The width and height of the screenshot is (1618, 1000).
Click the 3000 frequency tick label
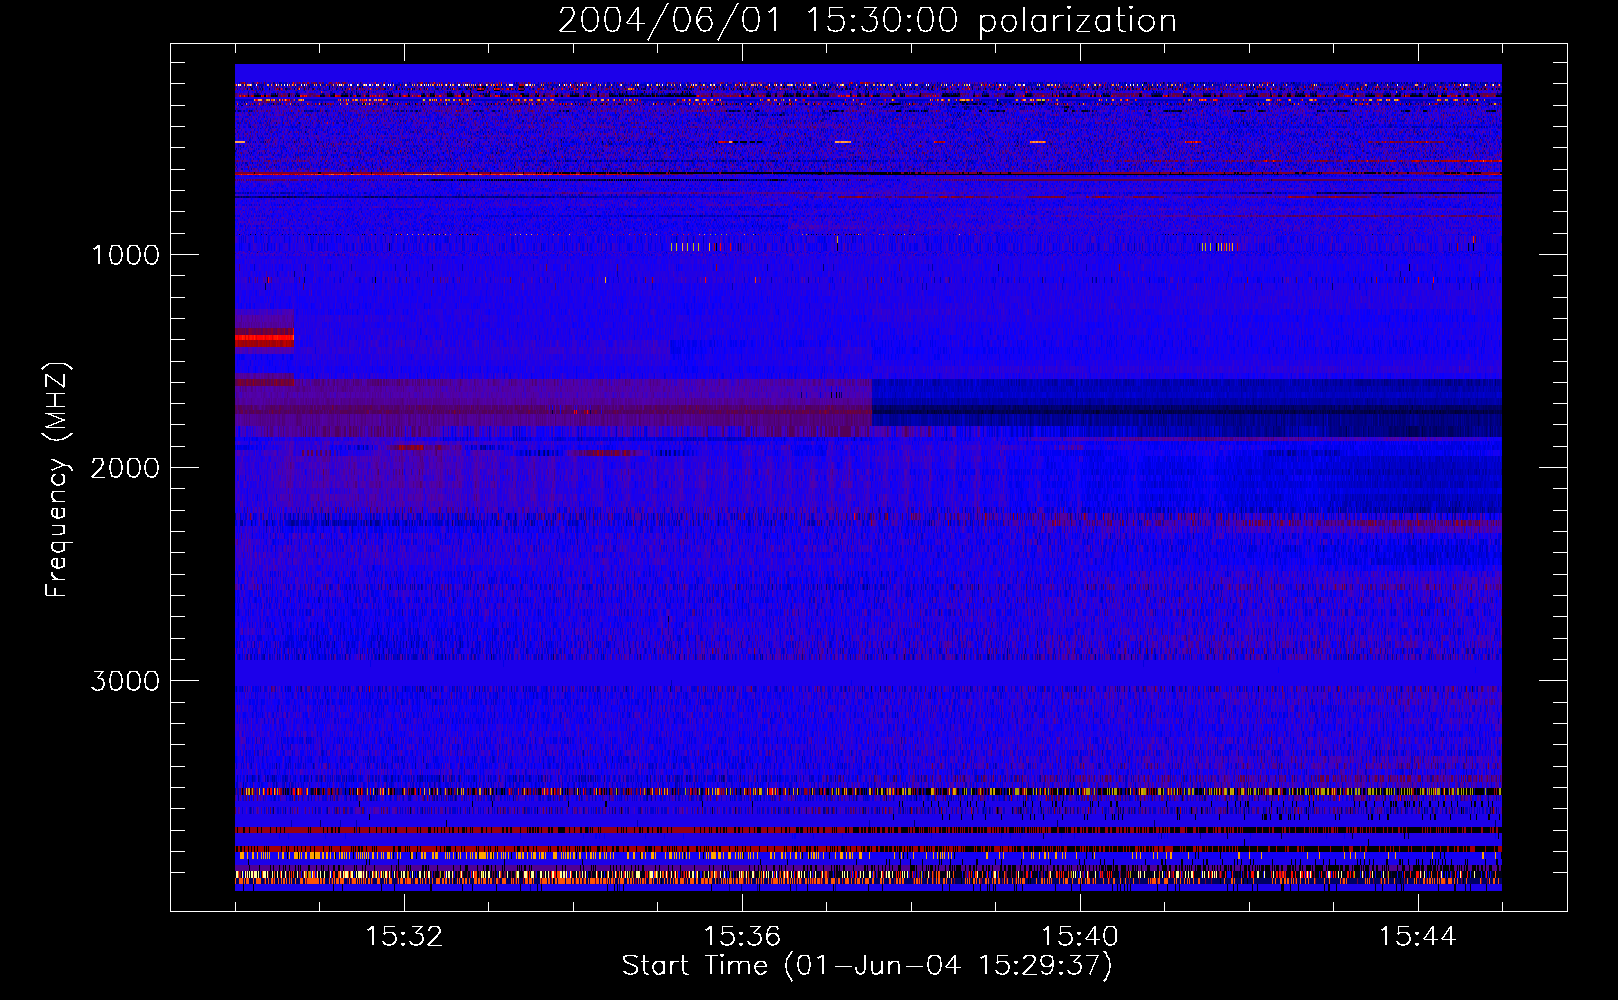coord(126,681)
